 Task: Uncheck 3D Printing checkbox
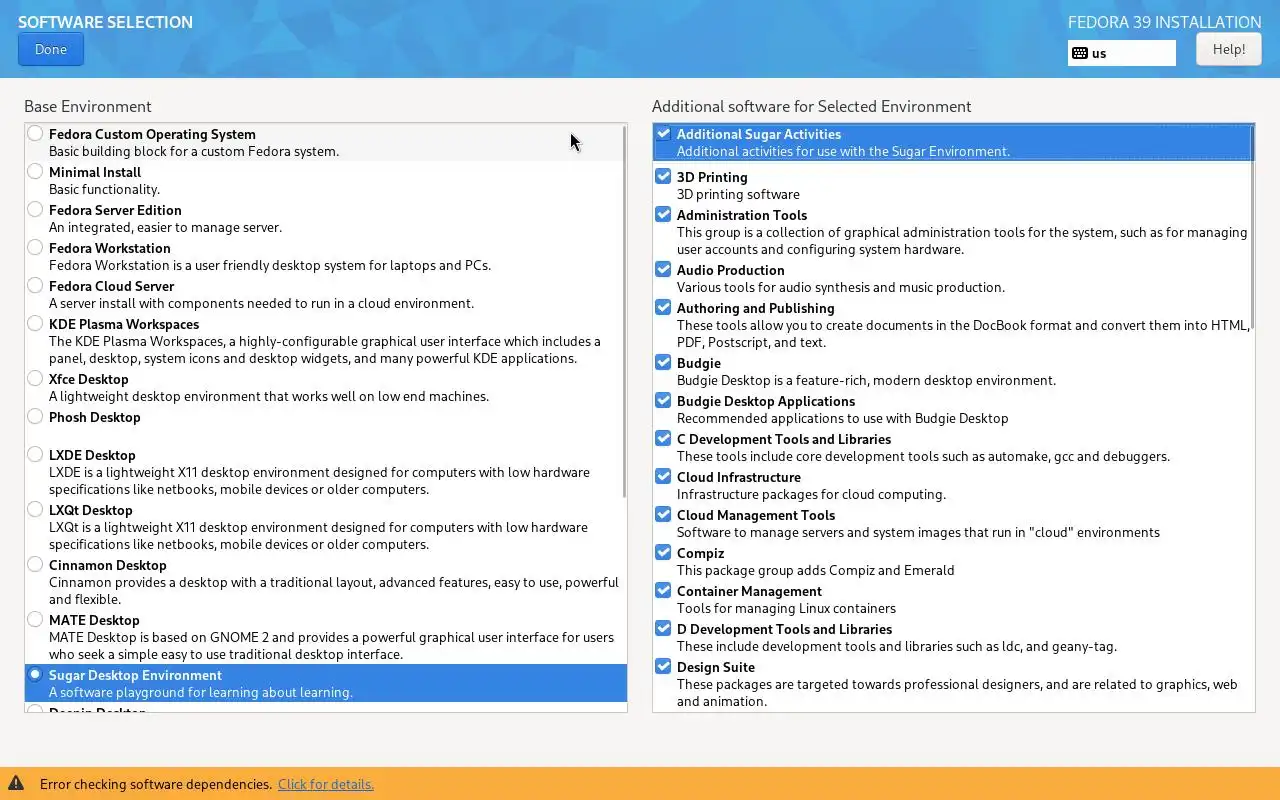(x=663, y=176)
